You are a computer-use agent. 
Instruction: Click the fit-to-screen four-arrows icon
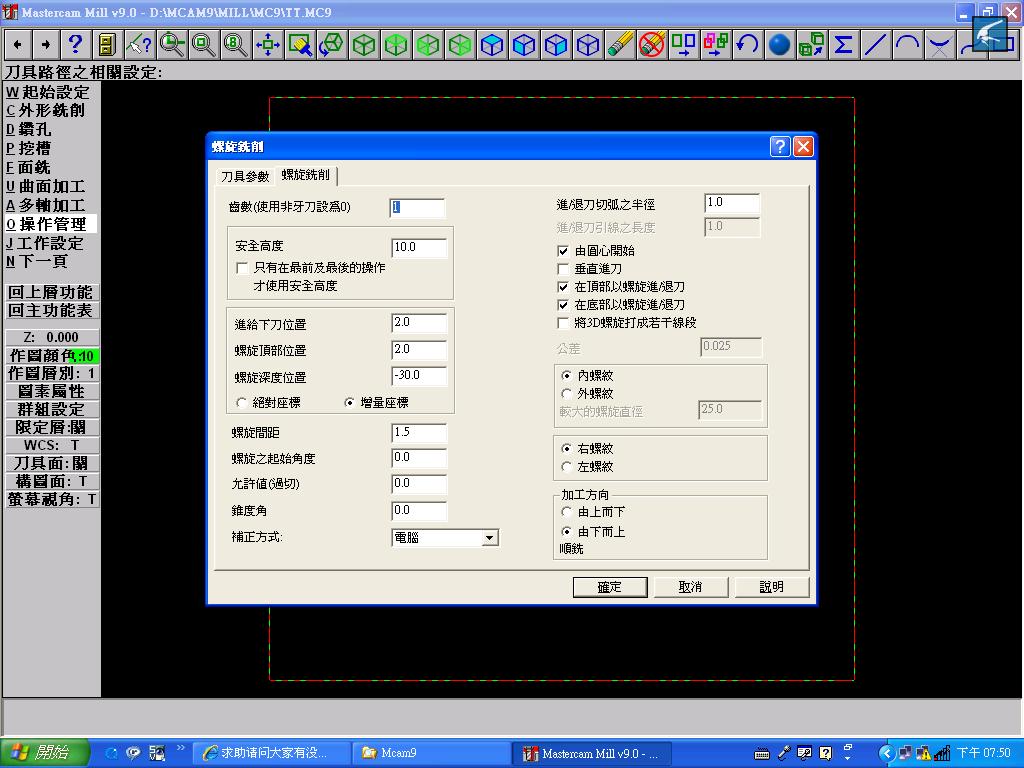267,44
